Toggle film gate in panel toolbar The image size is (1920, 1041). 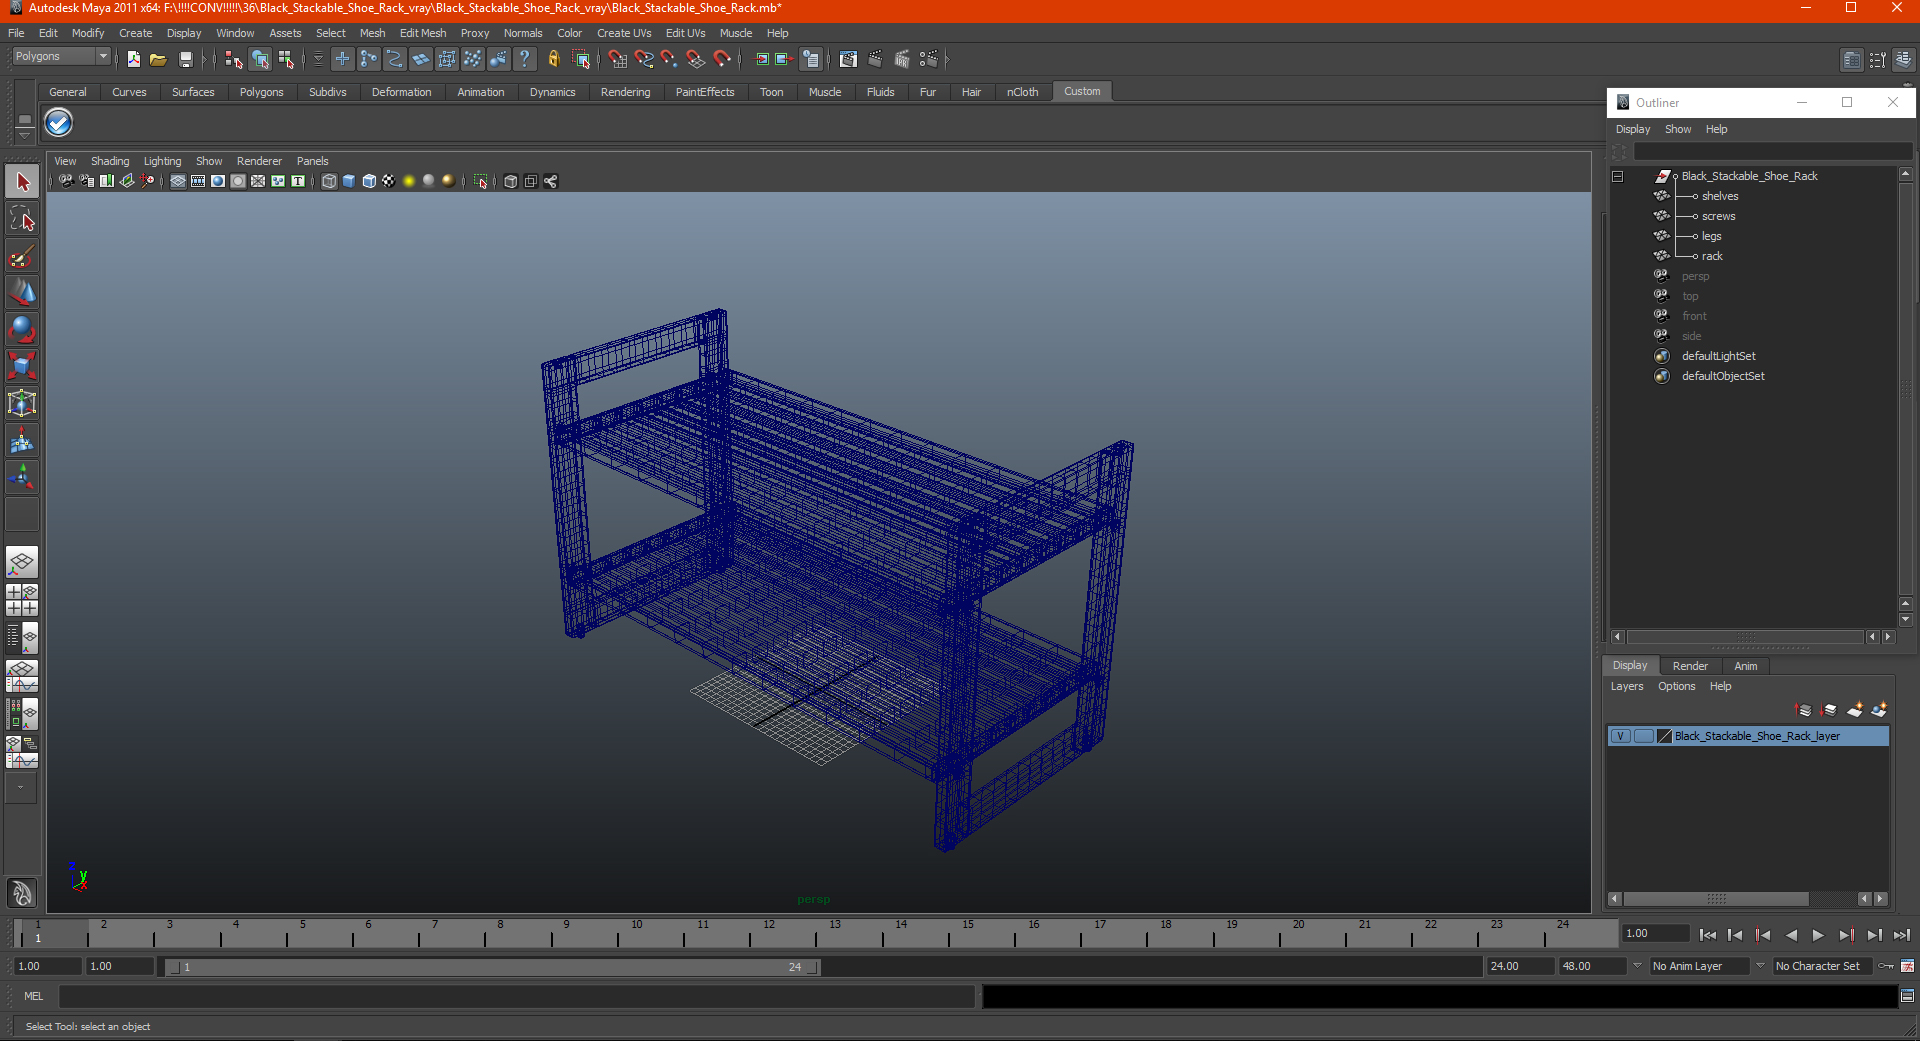point(198,181)
